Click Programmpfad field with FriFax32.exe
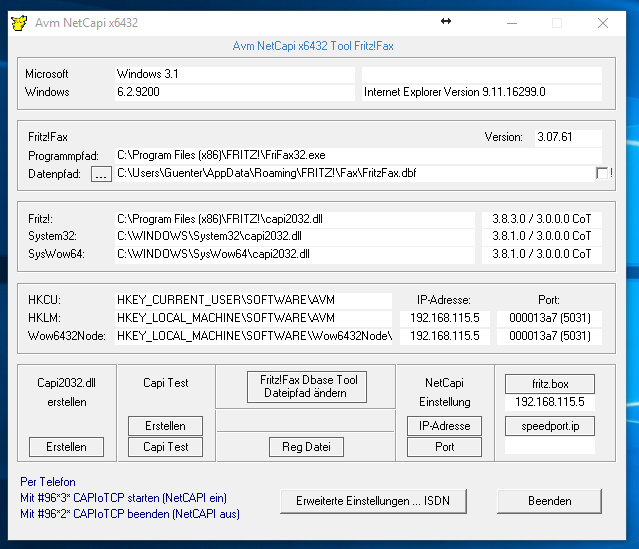639x549 pixels. (358, 156)
